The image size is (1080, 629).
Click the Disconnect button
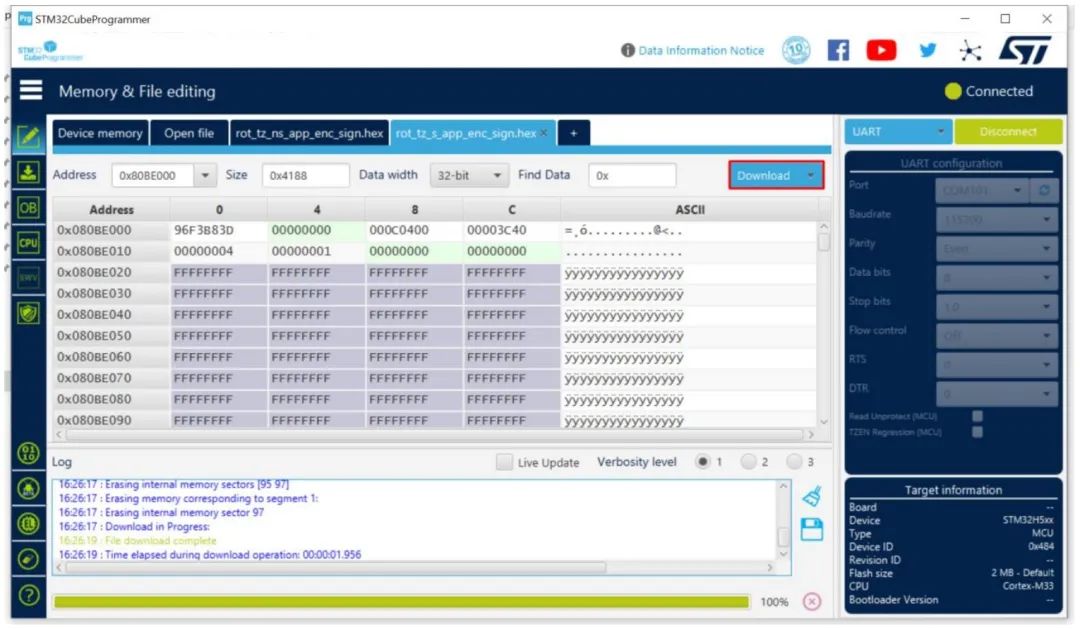click(x=1008, y=132)
